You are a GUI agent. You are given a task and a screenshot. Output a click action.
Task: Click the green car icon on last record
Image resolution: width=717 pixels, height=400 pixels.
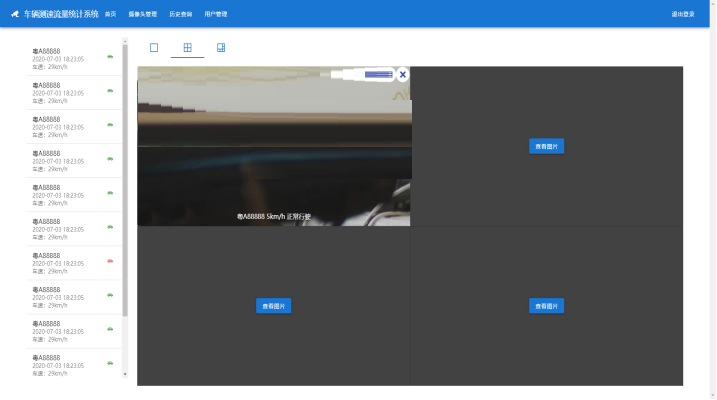point(109,363)
